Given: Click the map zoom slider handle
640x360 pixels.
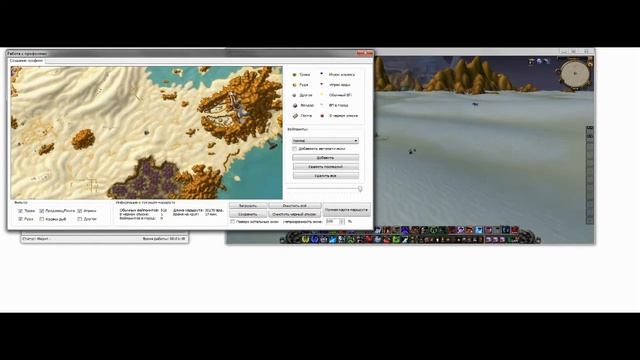Looking at the screenshot, I should click(x=360, y=189).
